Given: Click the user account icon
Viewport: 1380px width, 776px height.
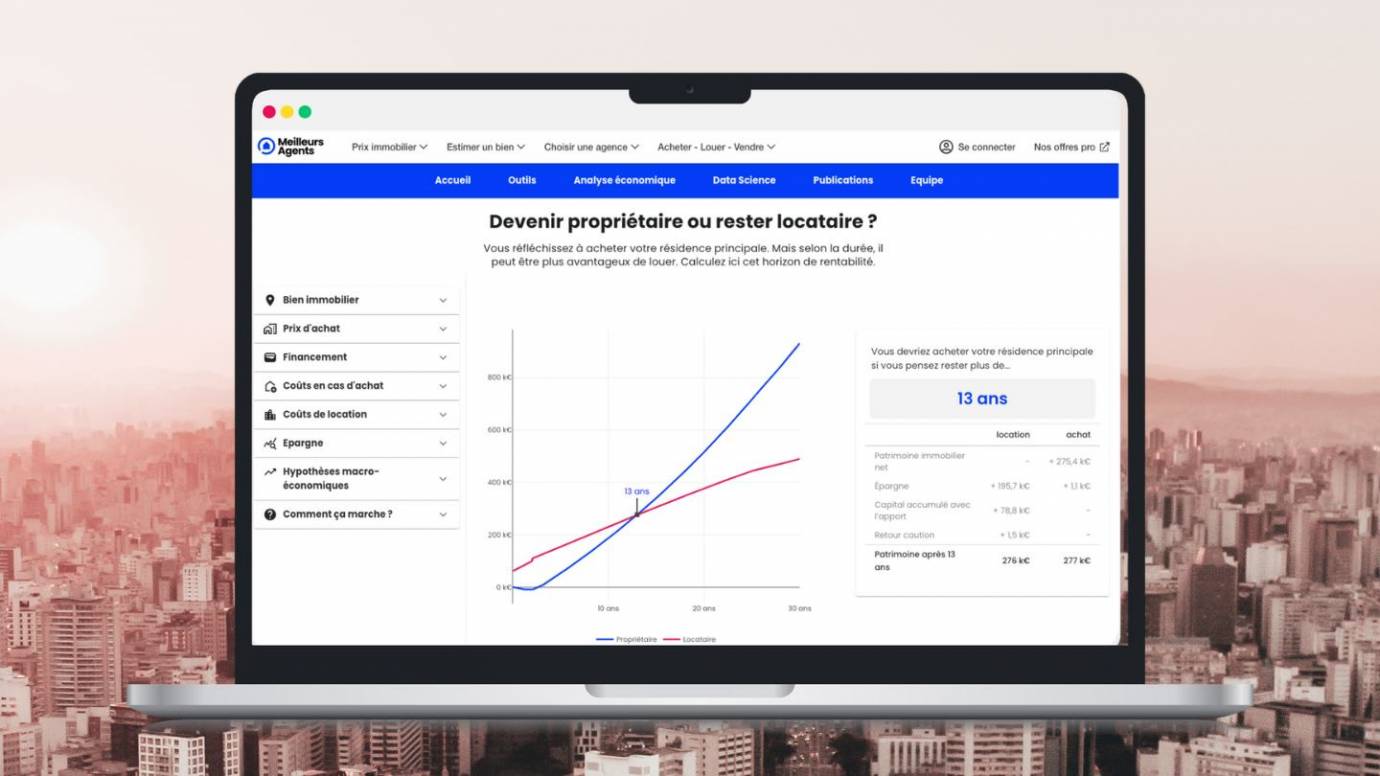Looking at the screenshot, I should click(946, 147).
